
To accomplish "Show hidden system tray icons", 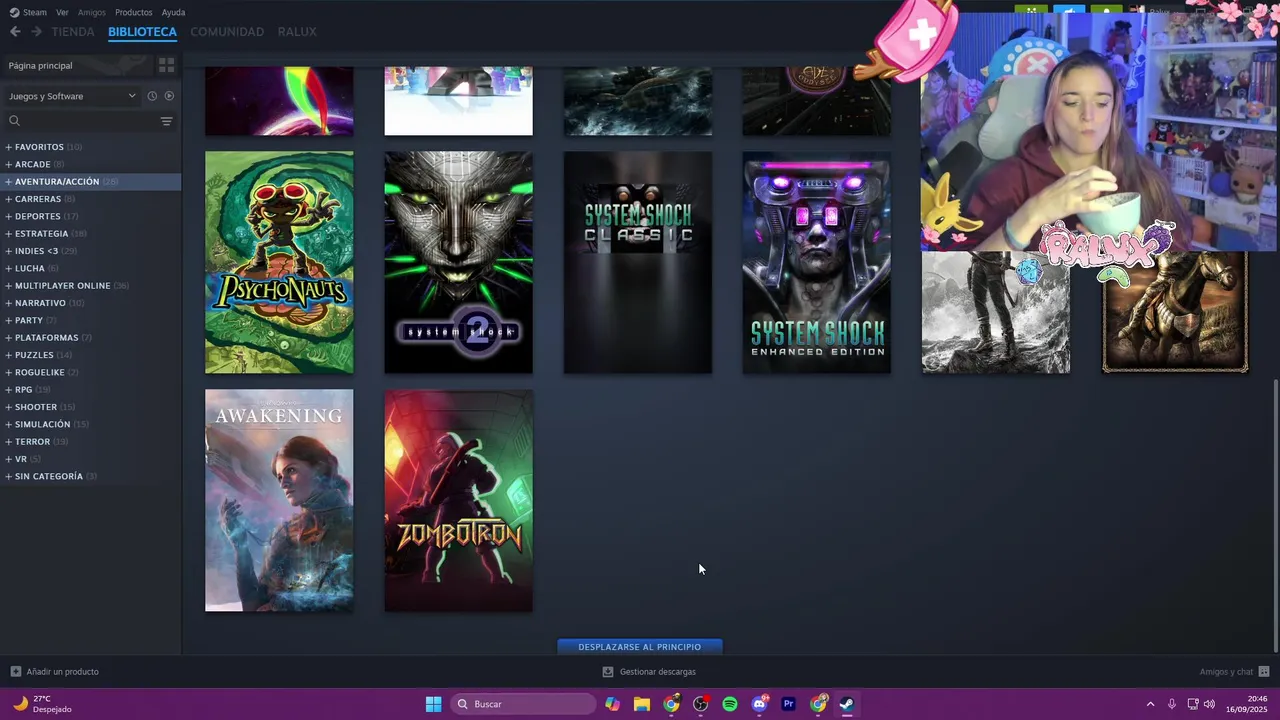I will point(1150,704).
